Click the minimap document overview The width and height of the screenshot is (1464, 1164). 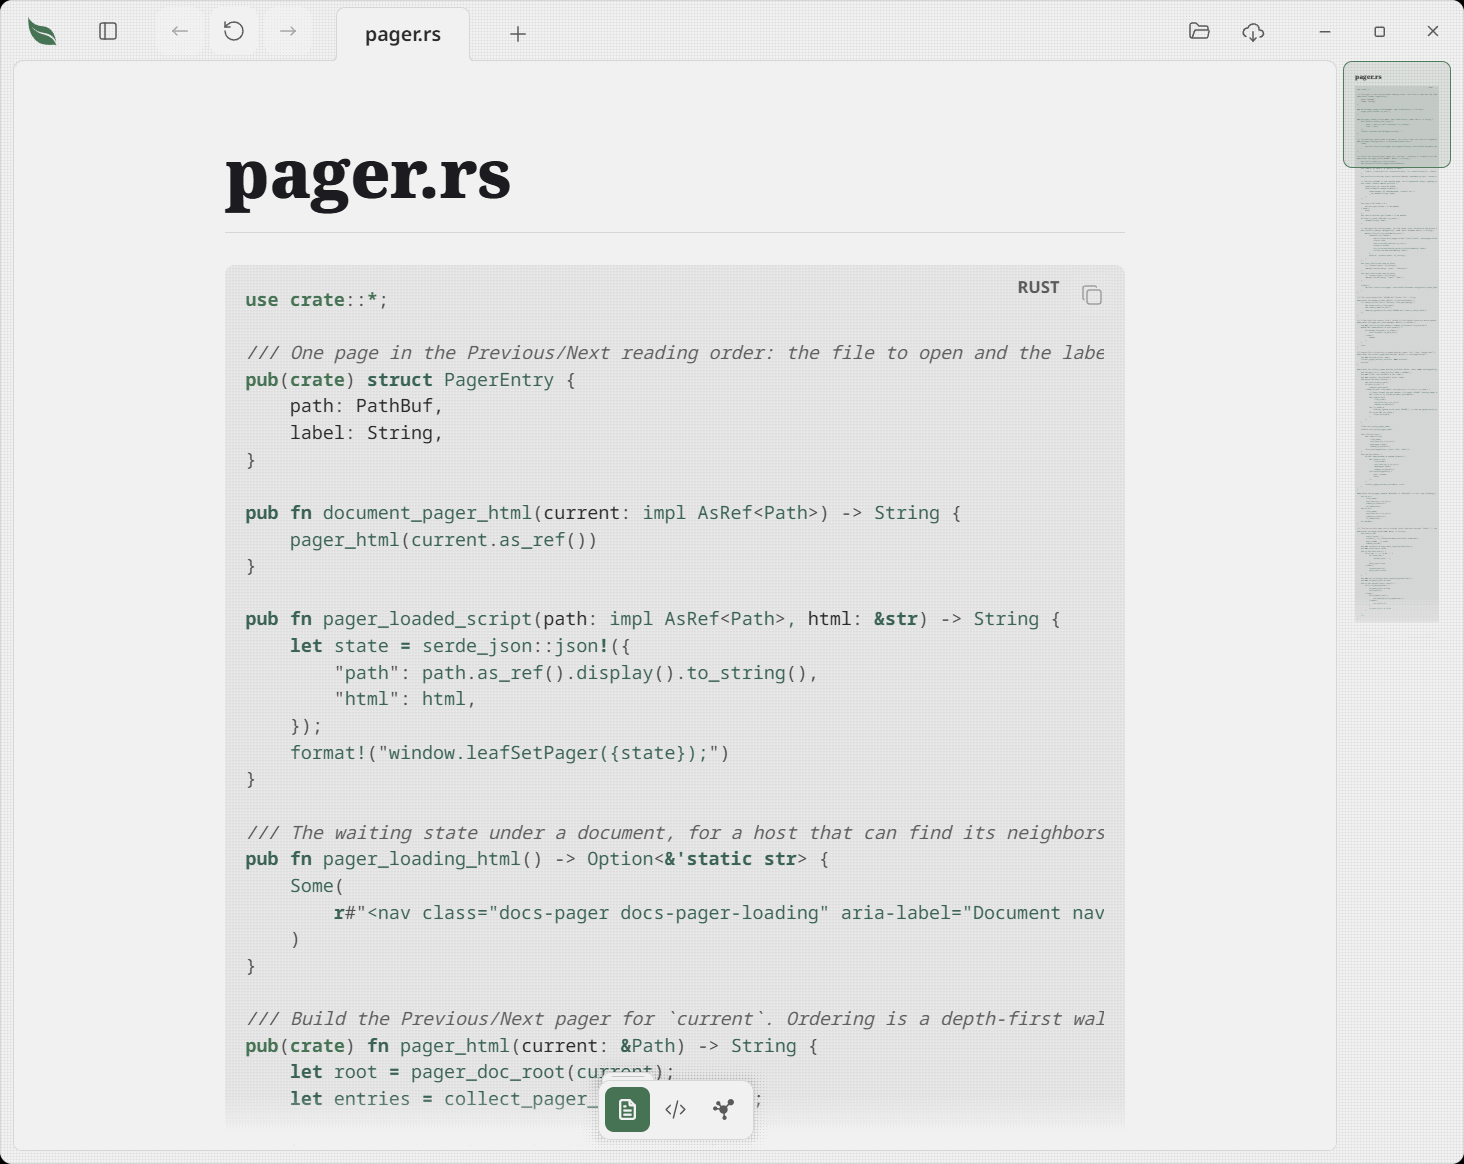[1396, 342]
